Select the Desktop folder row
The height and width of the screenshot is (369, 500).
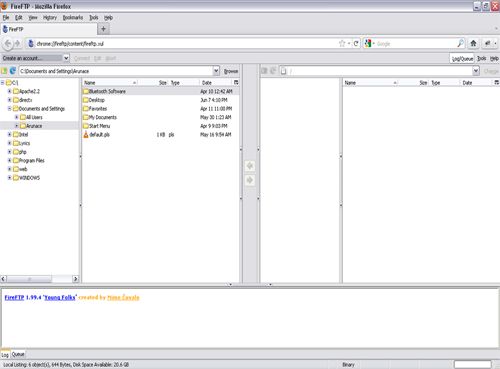161,100
